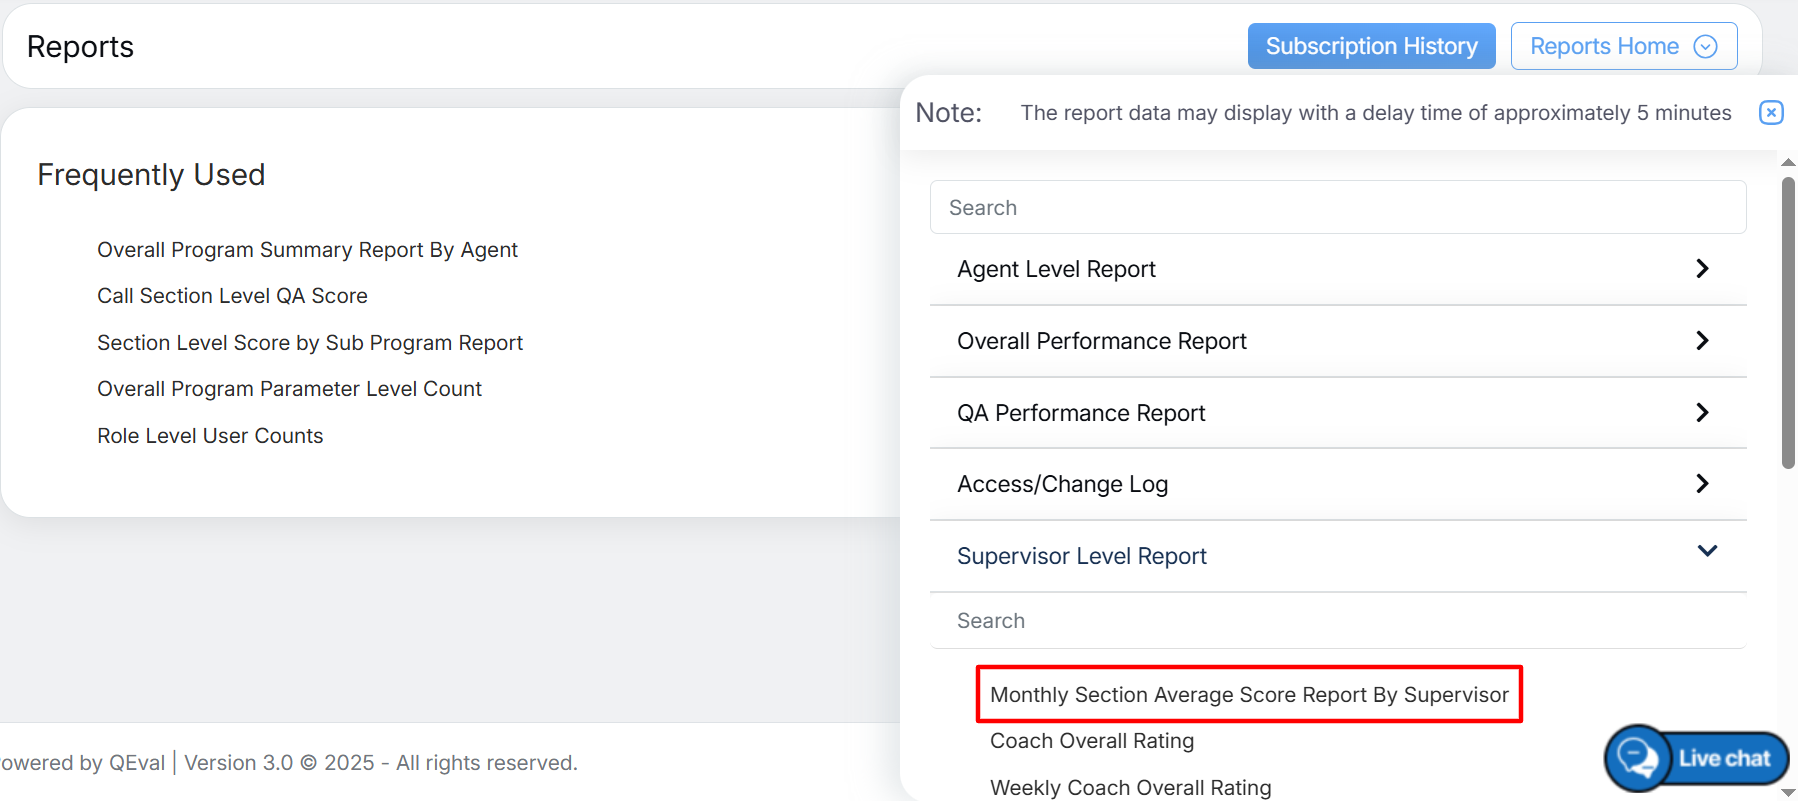This screenshot has height=801, width=1798.
Task: Click the report panel vertical scrollbar
Action: point(1788,322)
